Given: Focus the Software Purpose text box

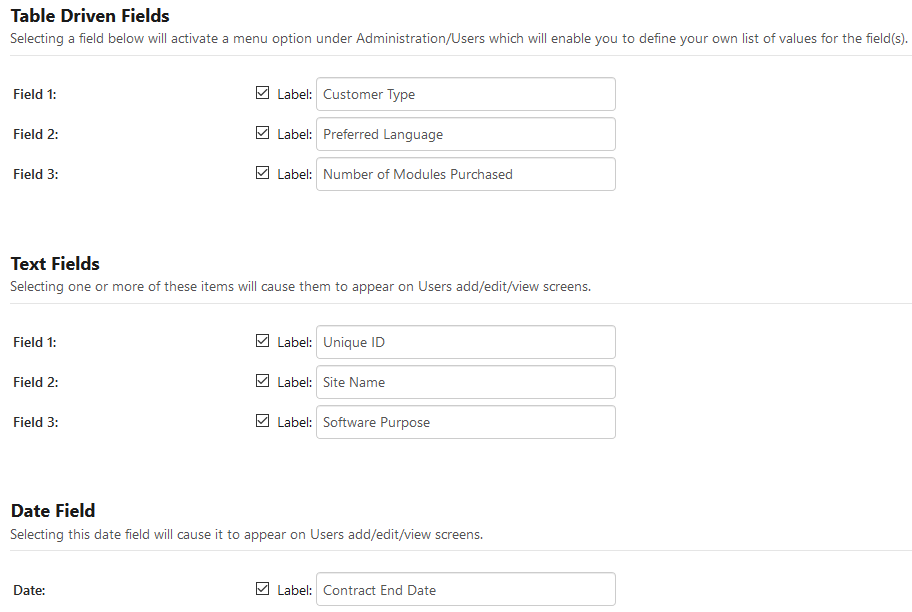Looking at the screenshot, I should (x=465, y=422).
